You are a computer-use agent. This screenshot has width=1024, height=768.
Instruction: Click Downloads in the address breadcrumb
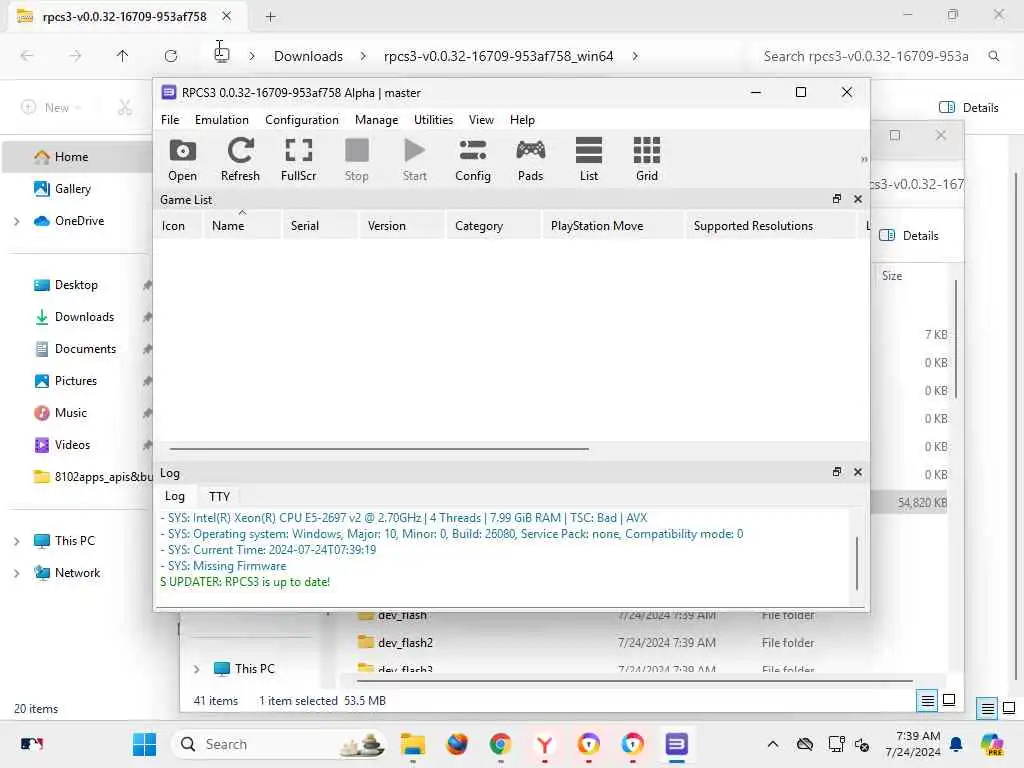(x=308, y=56)
